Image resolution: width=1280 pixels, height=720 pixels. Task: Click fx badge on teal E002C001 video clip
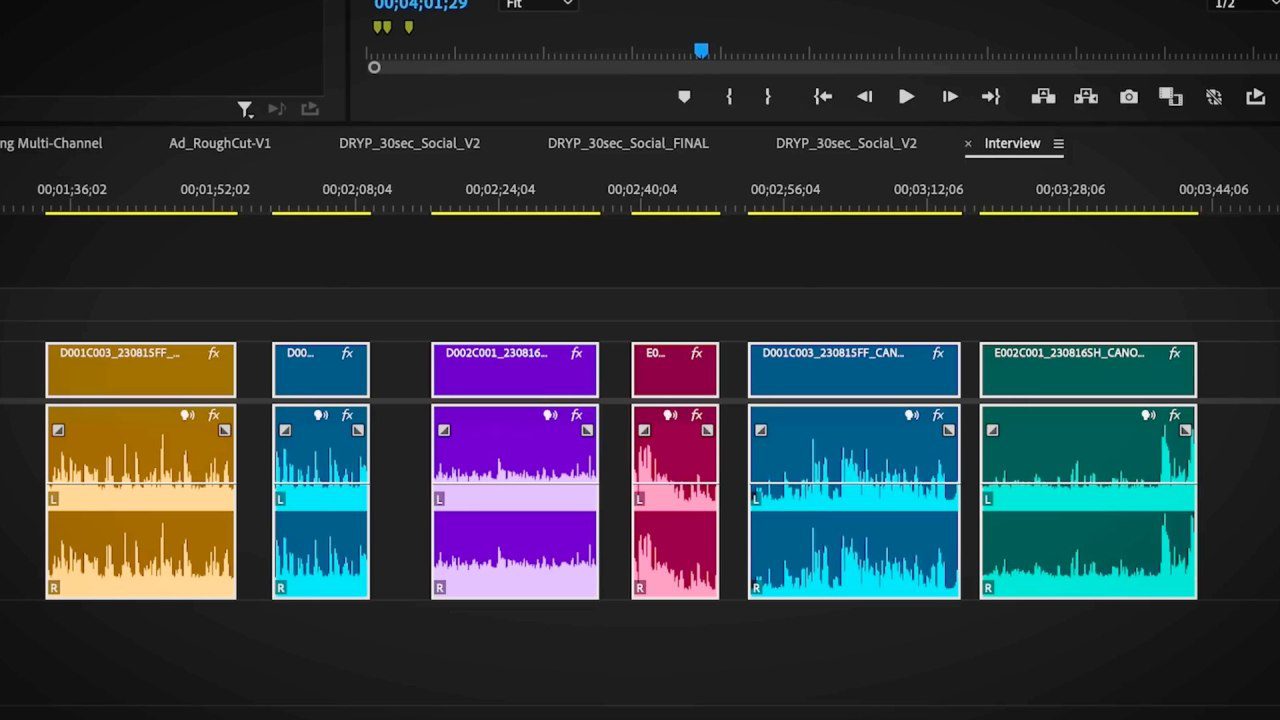(x=1175, y=353)
